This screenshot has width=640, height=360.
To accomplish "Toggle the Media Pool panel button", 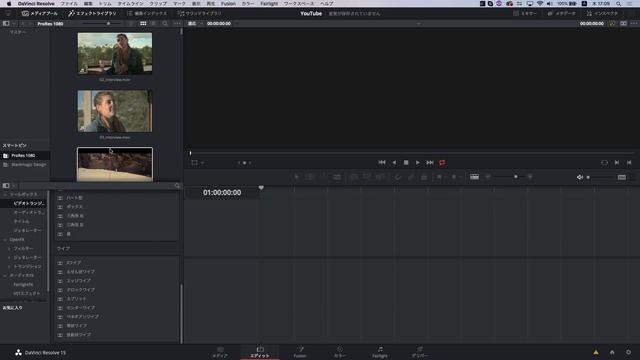I will [x=40, y=13].
